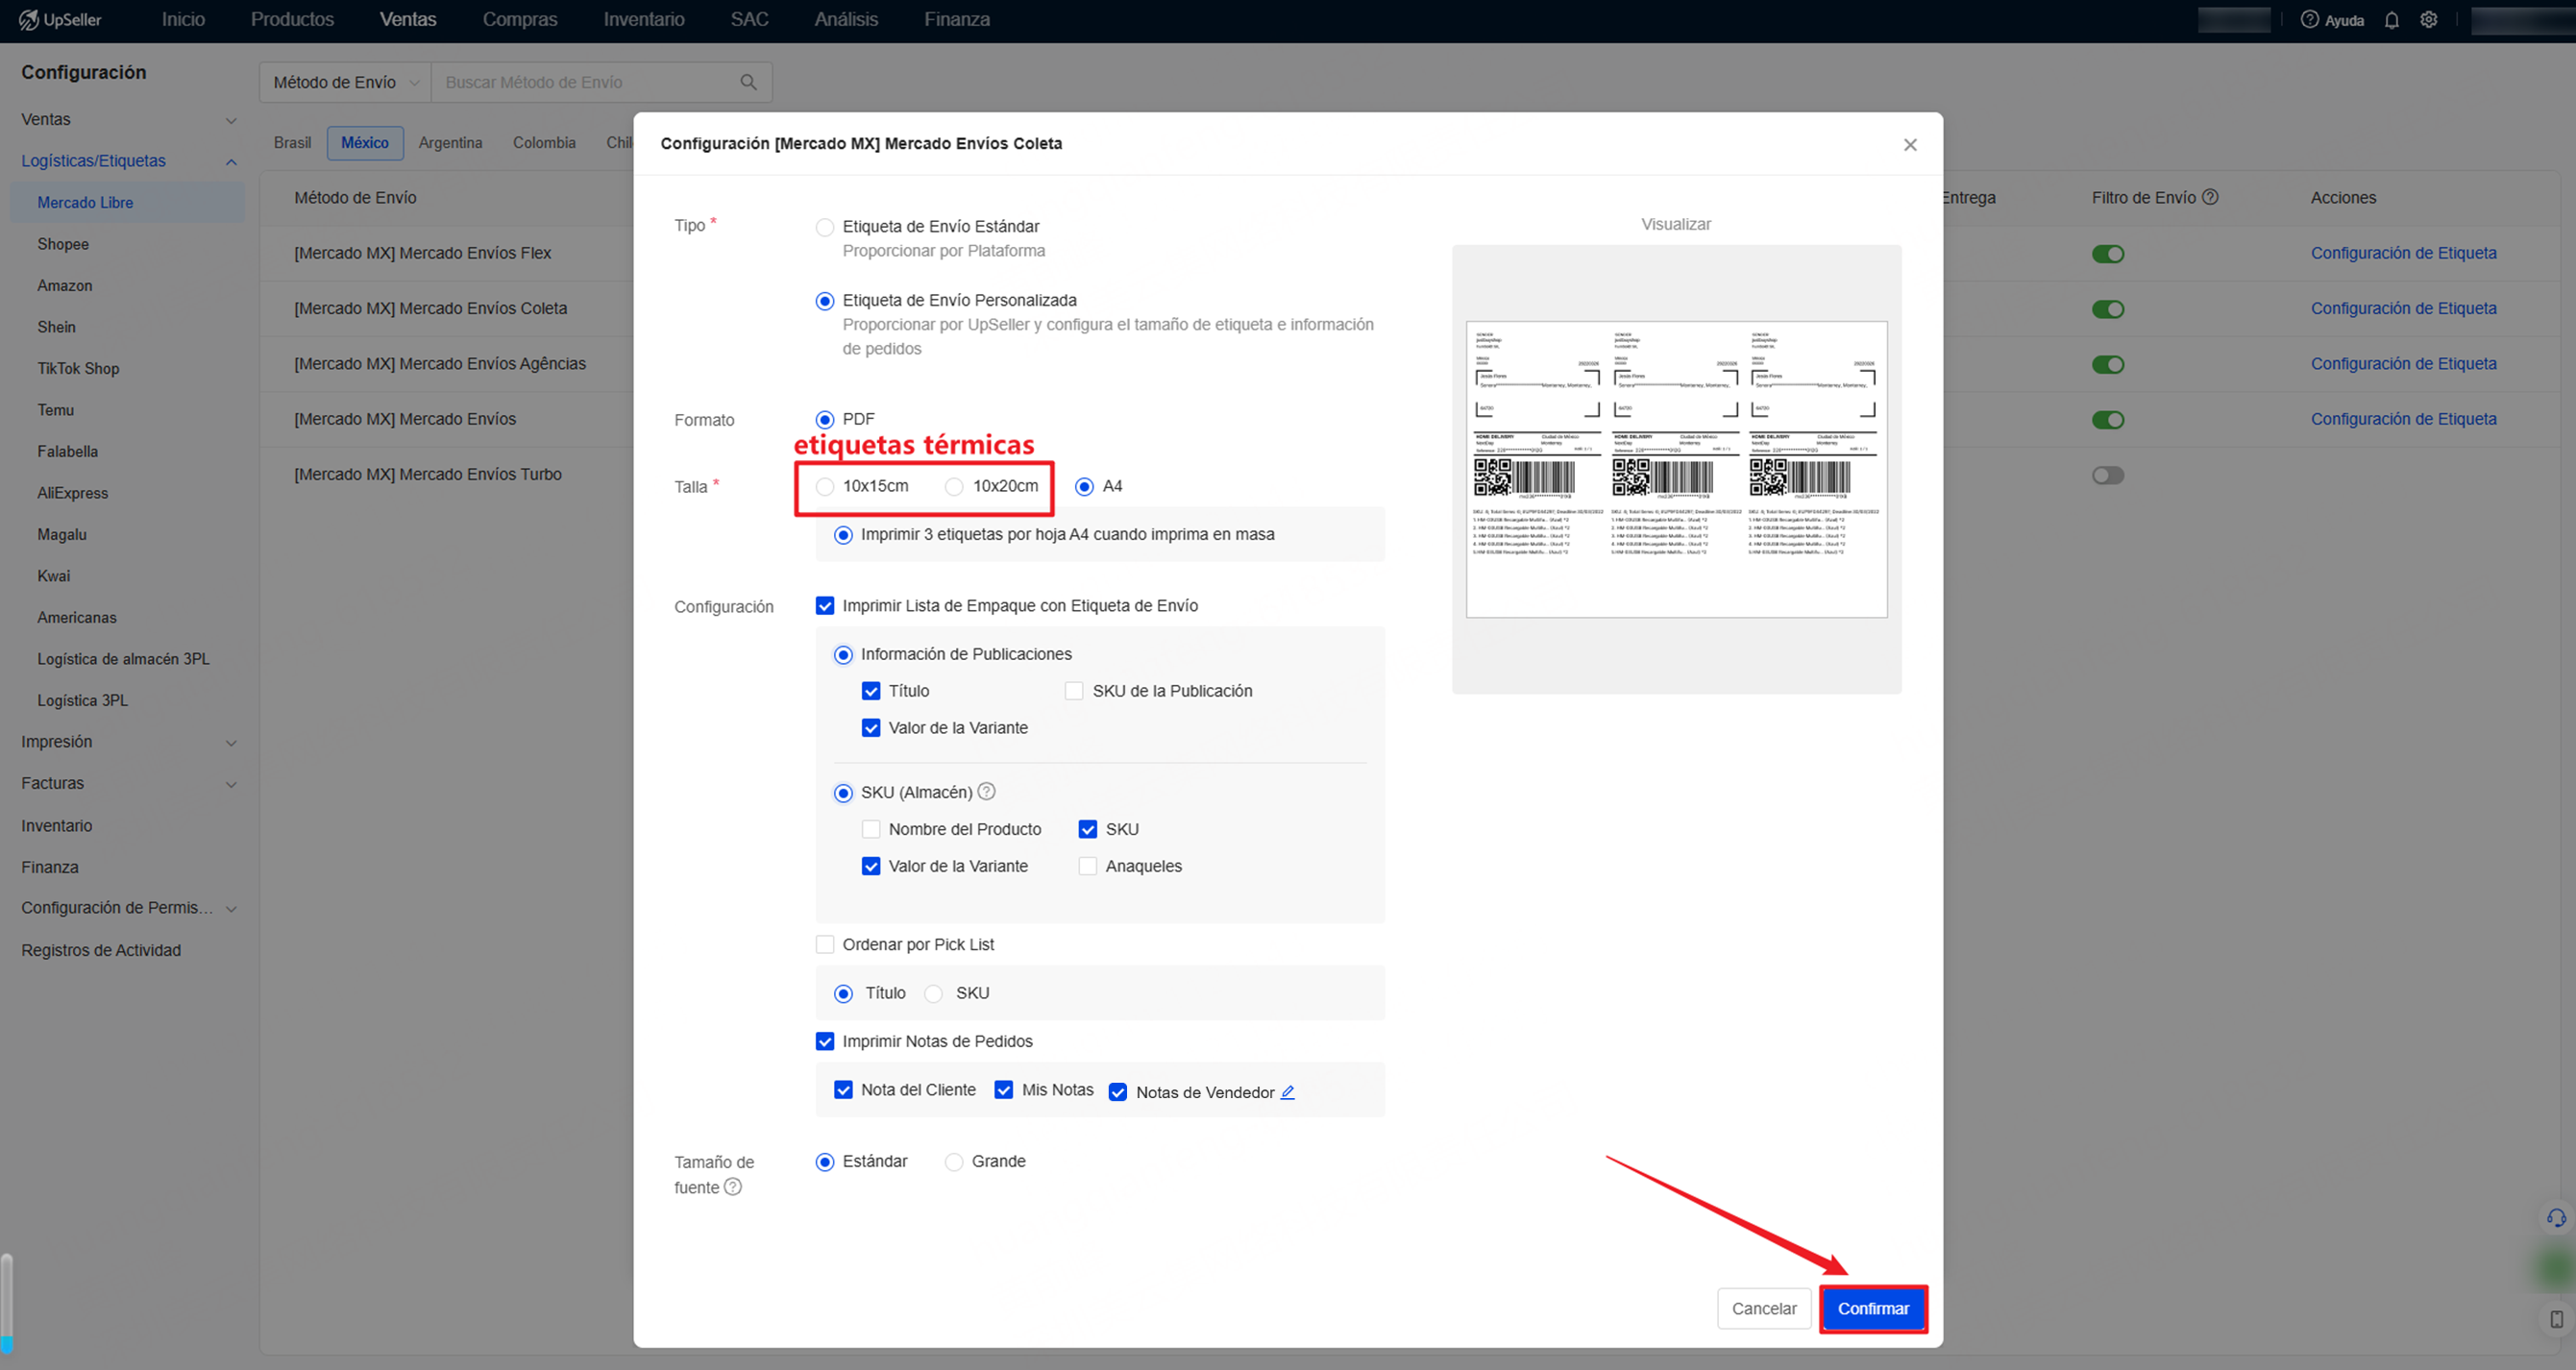Uncheck Nota del Cliente

(843, 1090)
